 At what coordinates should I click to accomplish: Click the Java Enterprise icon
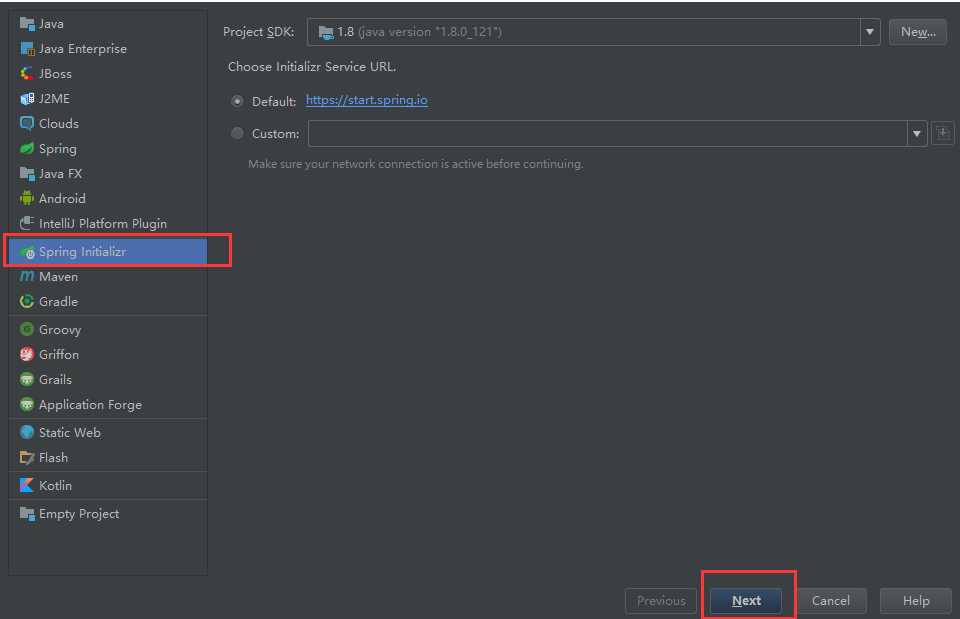(x=27, y=49)
